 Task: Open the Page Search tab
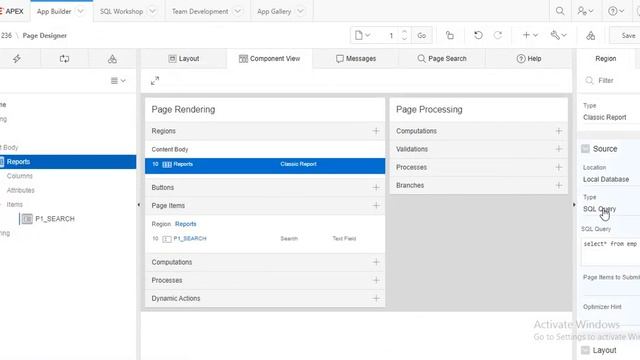442,59
